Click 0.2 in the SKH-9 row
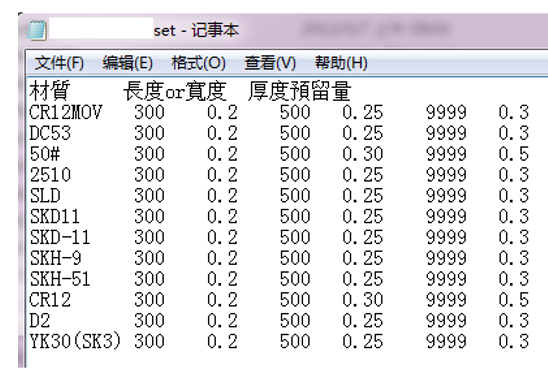The width and height of the screenshot is (548, 382). click(x=222, y=258)
